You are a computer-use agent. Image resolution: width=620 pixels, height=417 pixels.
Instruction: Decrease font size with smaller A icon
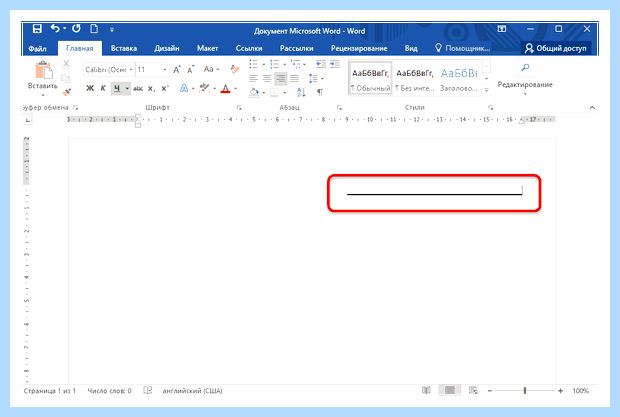(x=190, y=70)
